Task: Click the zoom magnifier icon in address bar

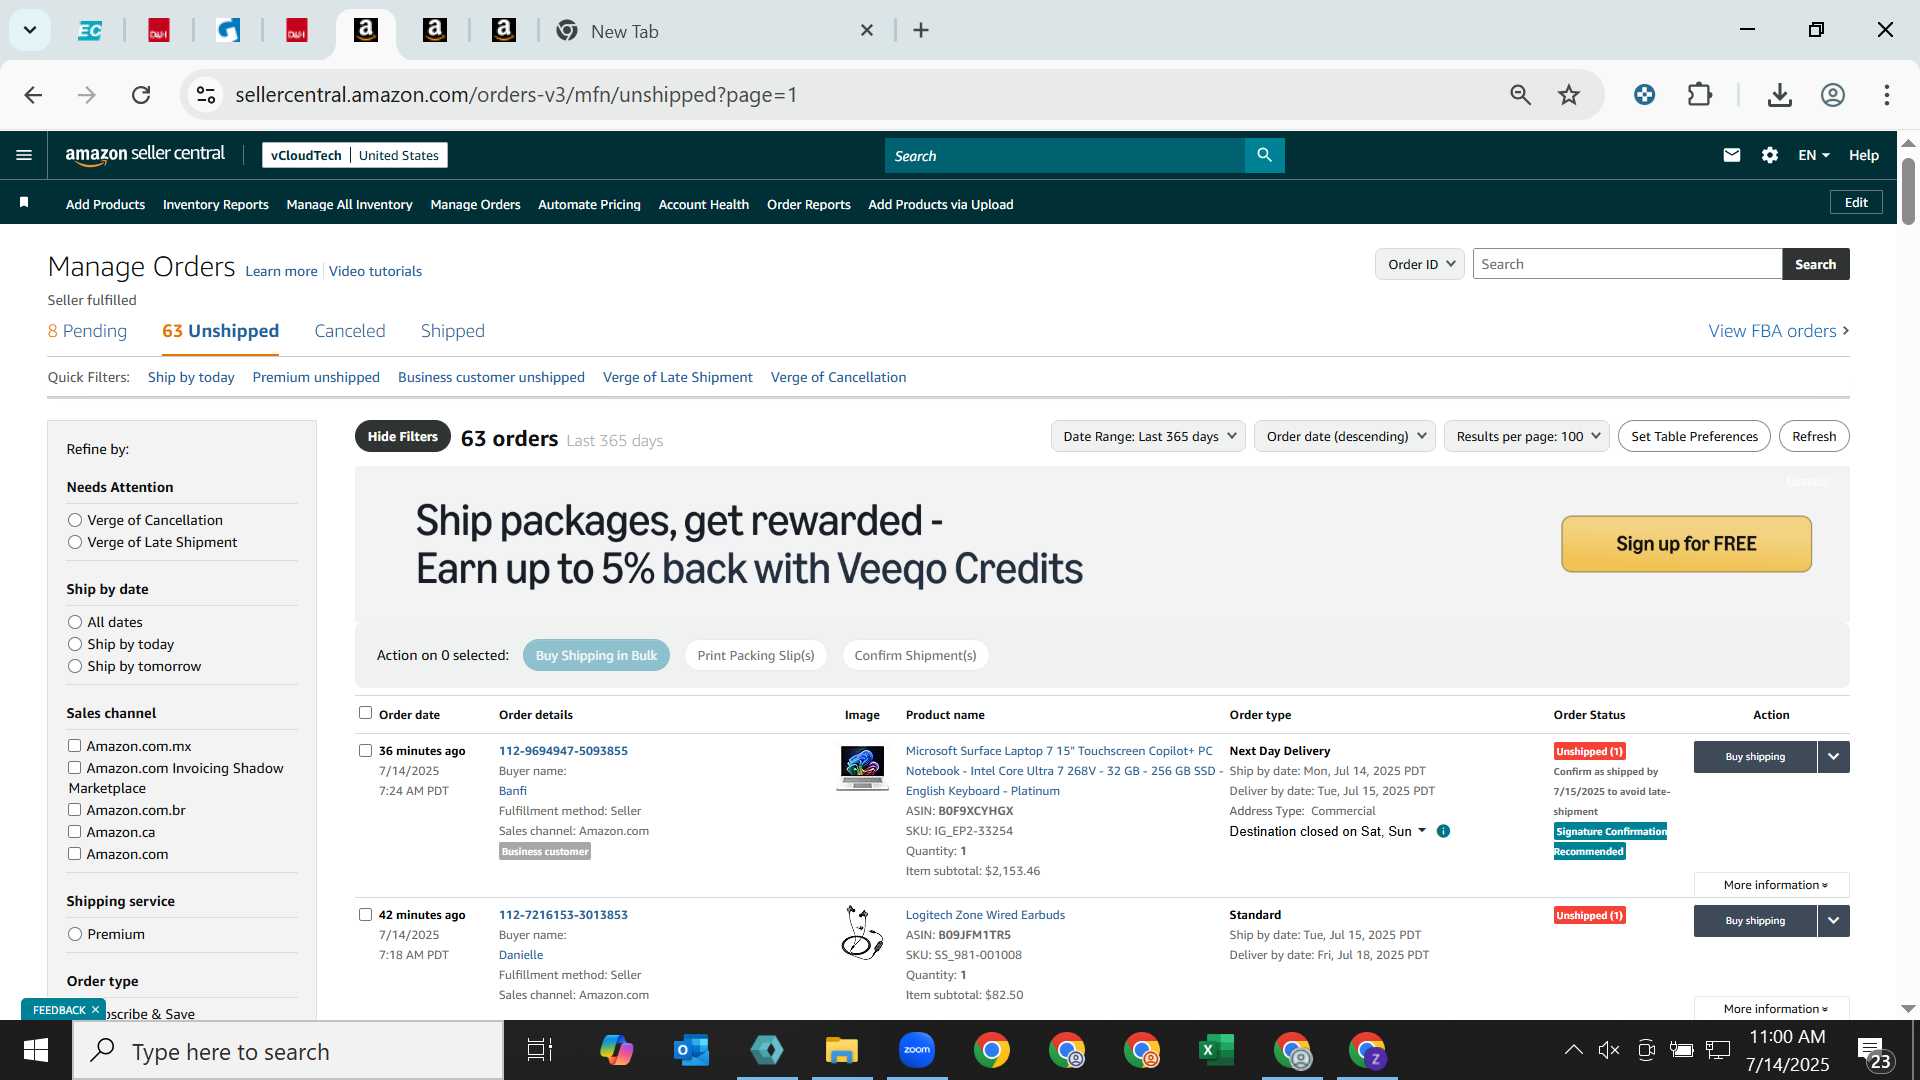Action: pyautogui.click(x=1520, y=95)
